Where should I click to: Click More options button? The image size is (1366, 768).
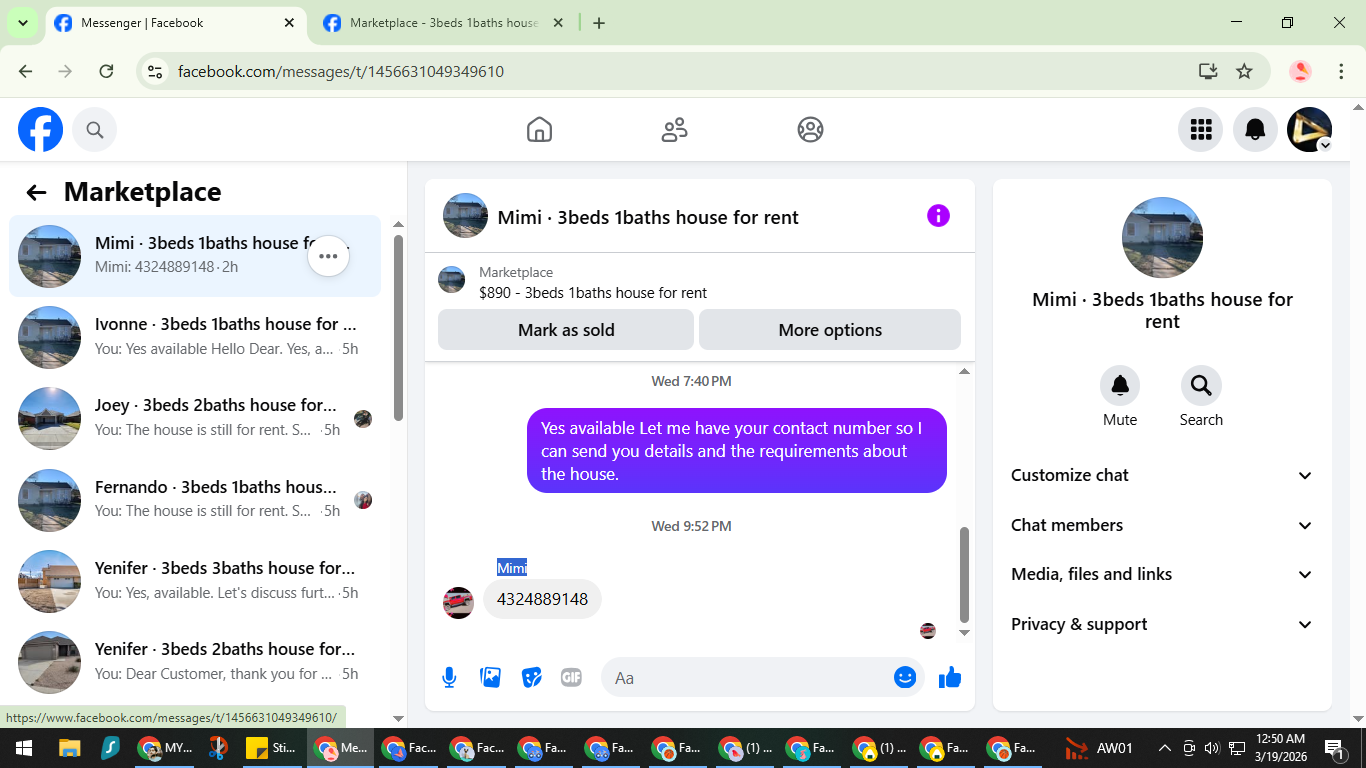click(x=830, y=330)
